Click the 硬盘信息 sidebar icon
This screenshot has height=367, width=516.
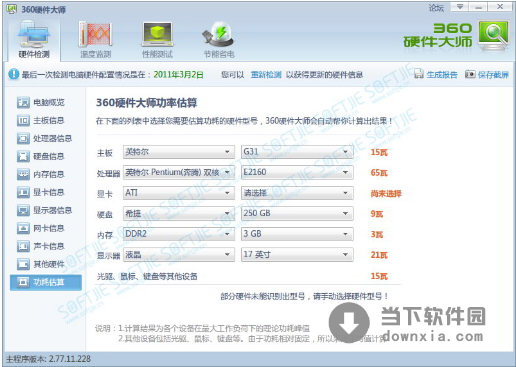[x=23, y=156]
